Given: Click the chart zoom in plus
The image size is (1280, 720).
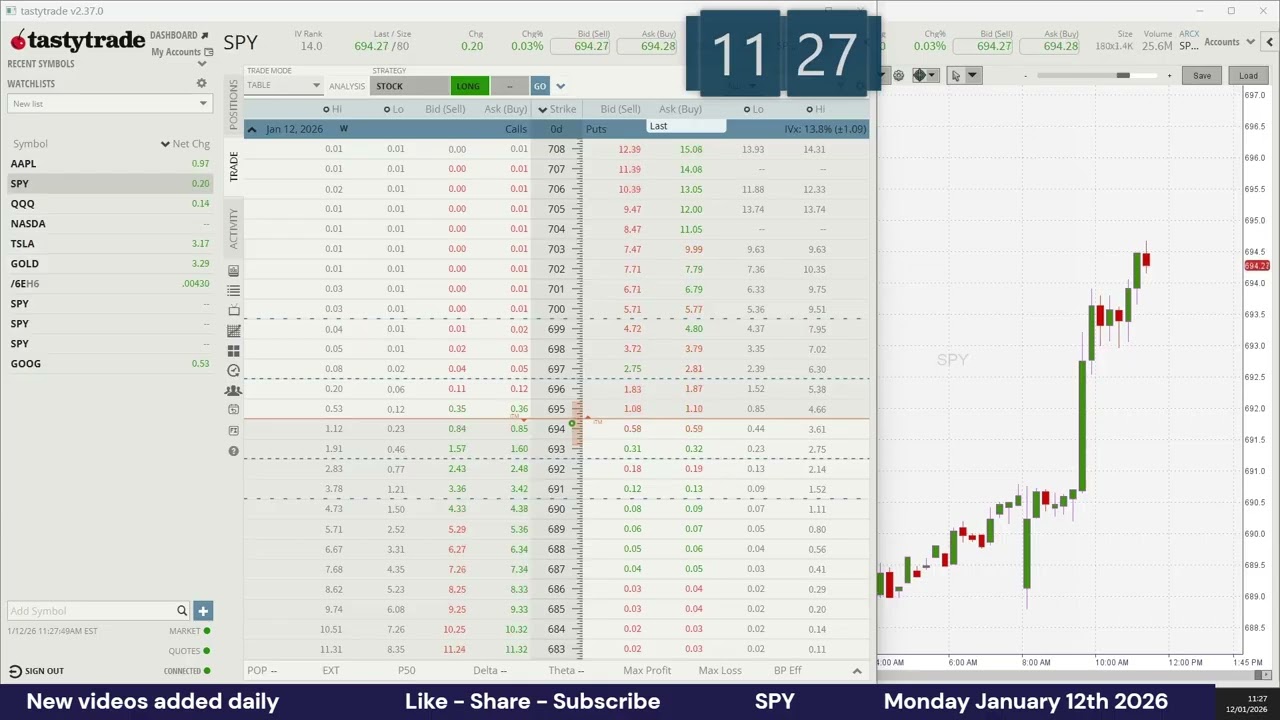Looking at the screenshot, I should click(x=1169, y=76).
